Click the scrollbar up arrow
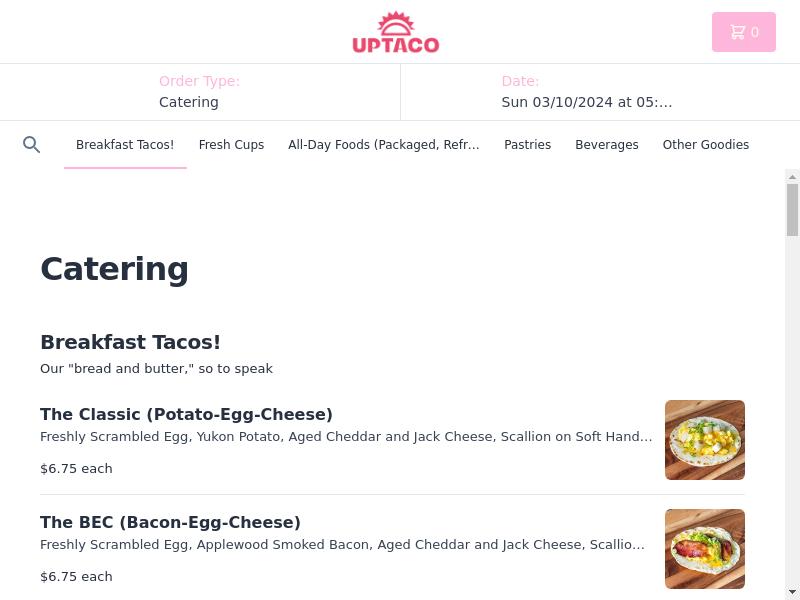This screenshot has width=800, height=600. click(792, 177)
